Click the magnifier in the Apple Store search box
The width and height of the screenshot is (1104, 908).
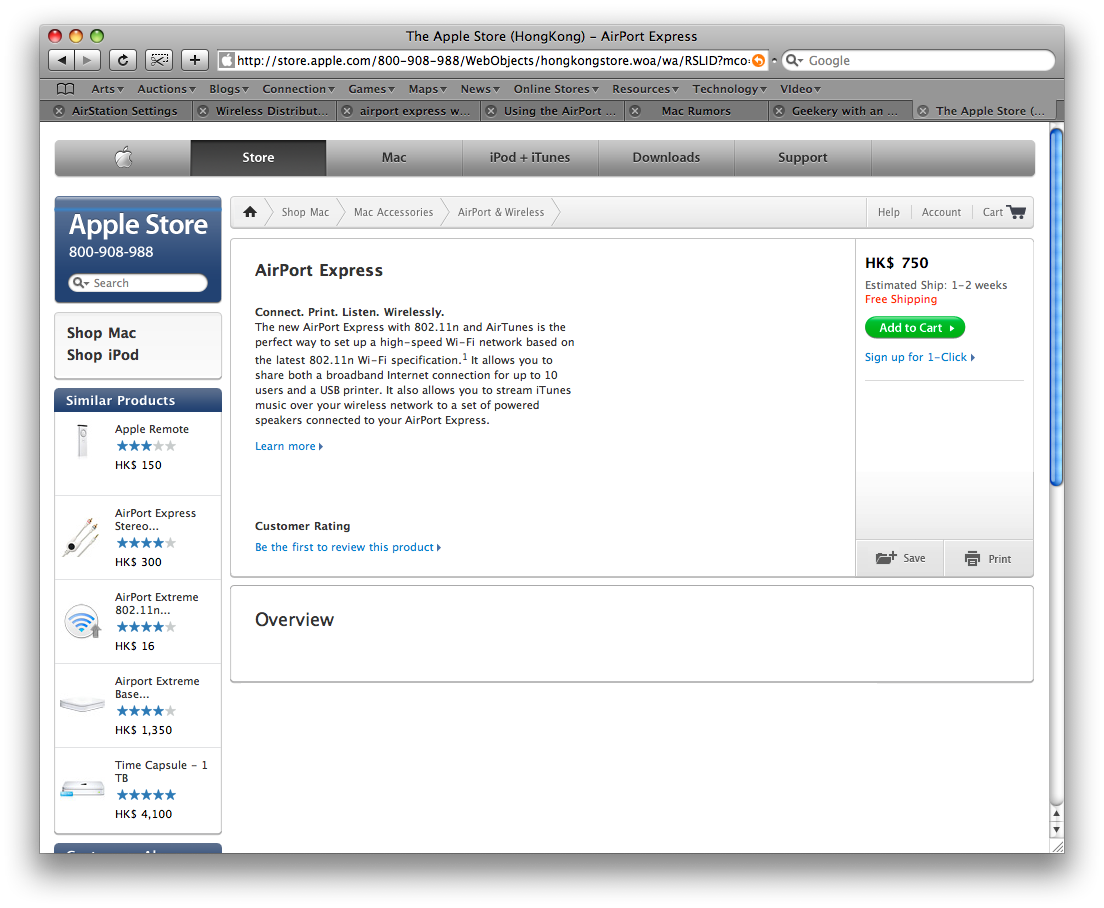coord(80,283)
